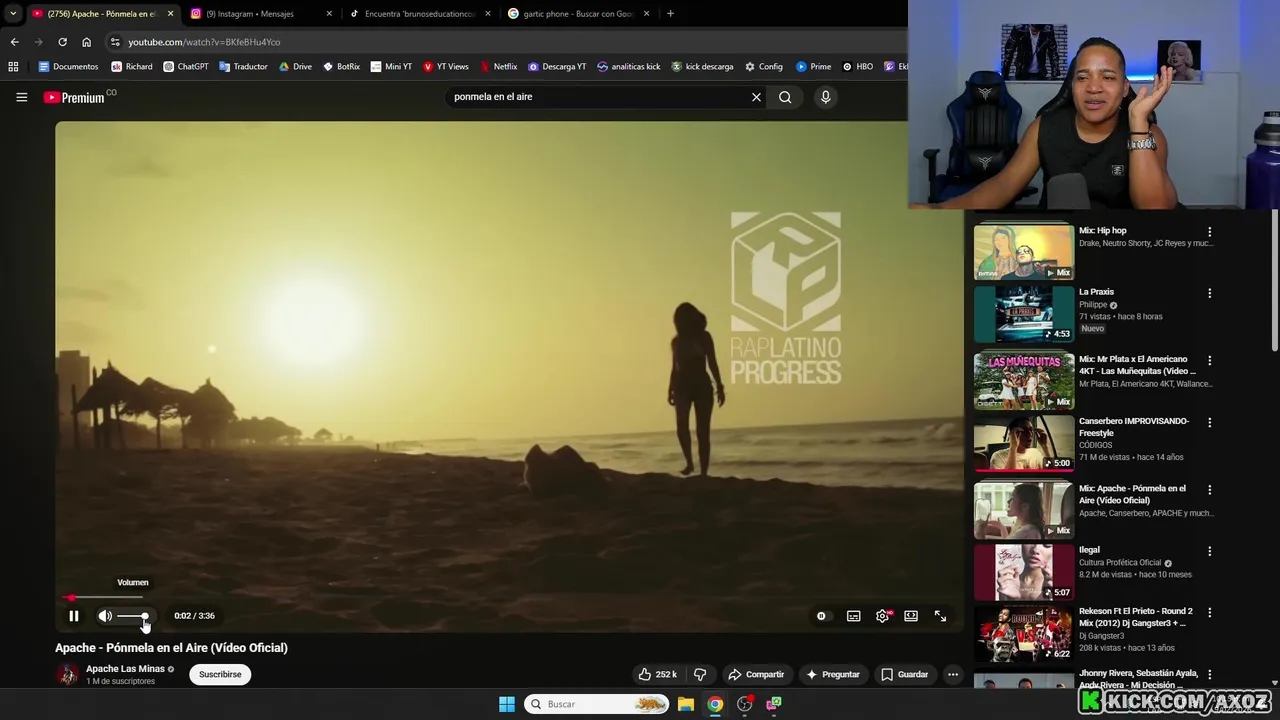1280x720 pixels.
Task: Open the Mix: Hip hop thumbnail
Action: 1023,251
